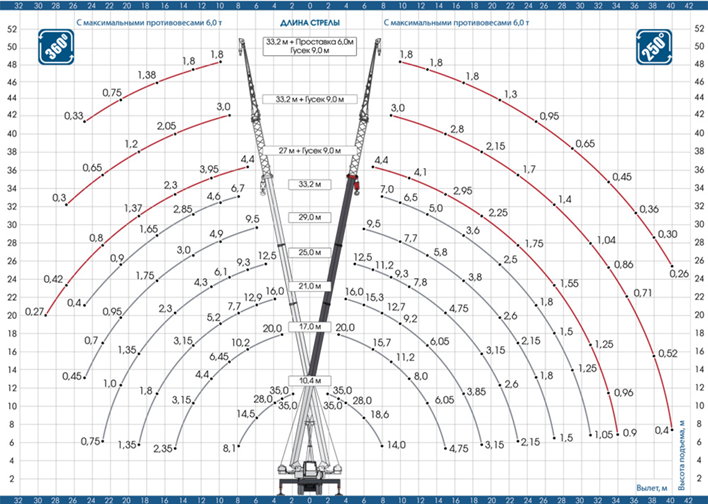
Task: Click the 360° rotation zone icon
Action: [56, 47]
